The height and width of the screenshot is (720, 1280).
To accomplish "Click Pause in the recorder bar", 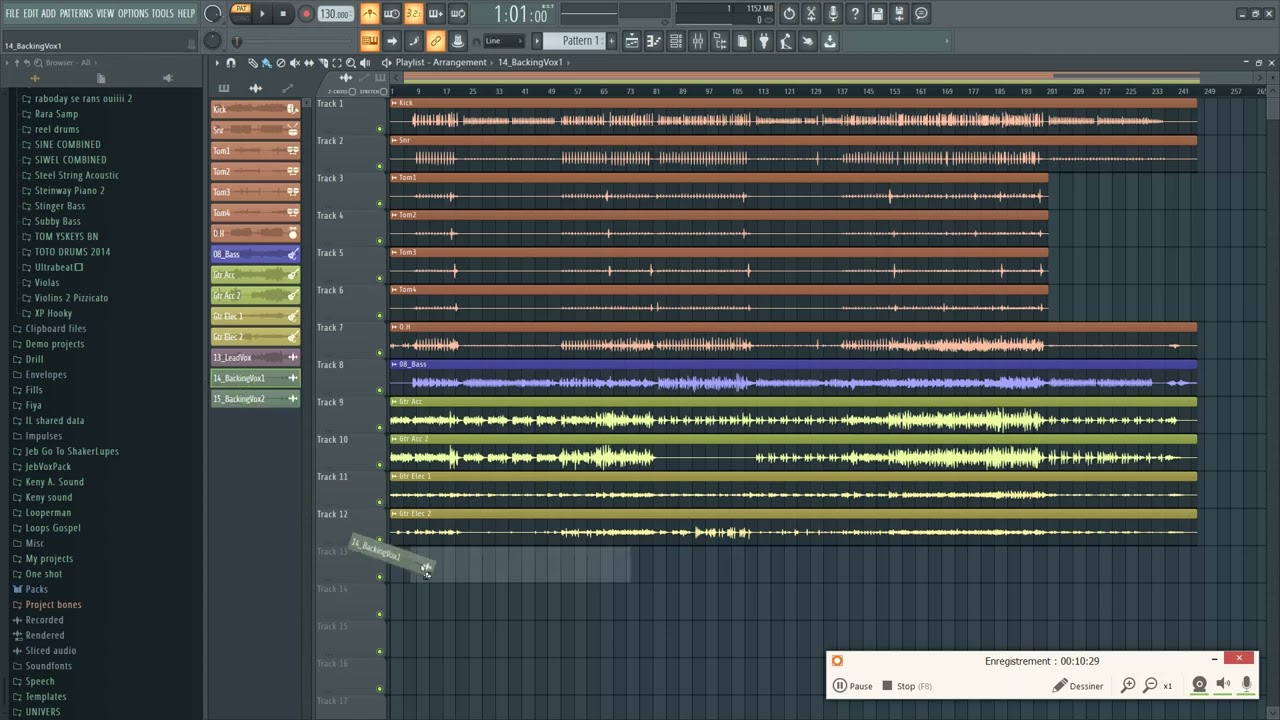I will [853, 686].
